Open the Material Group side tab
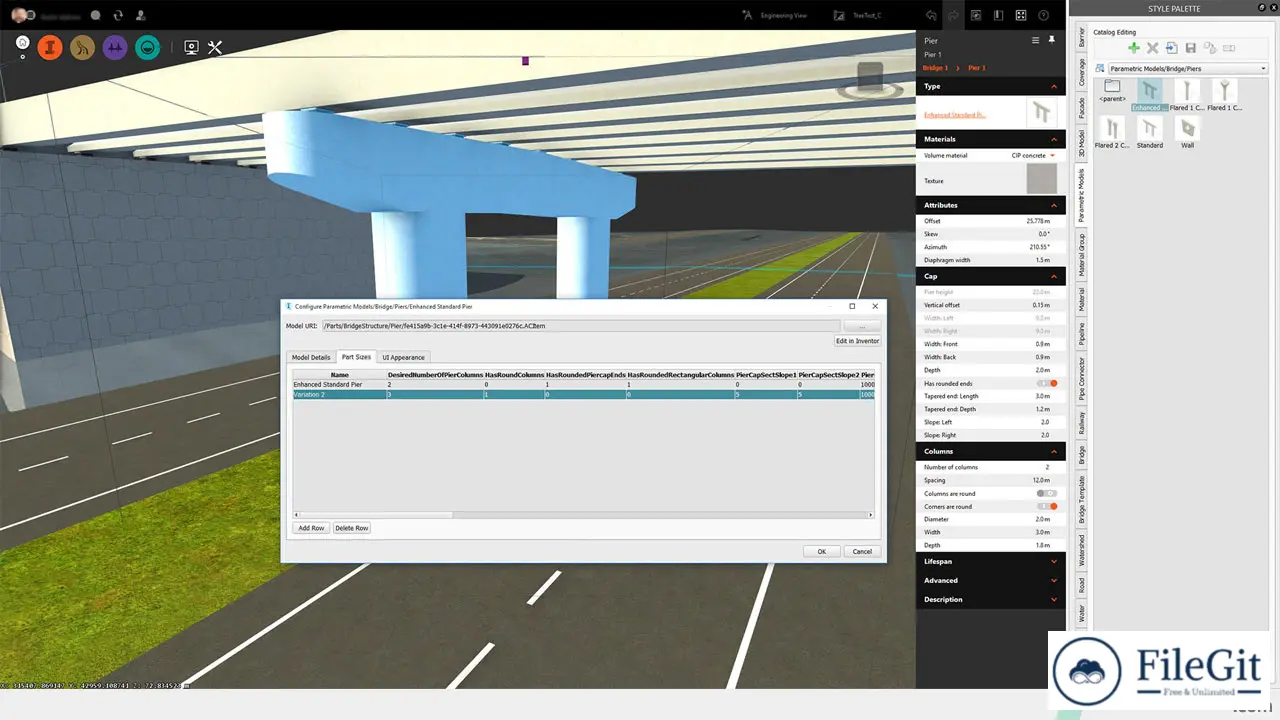Viewport: 1280px width, 720px height. (1081, 254)
